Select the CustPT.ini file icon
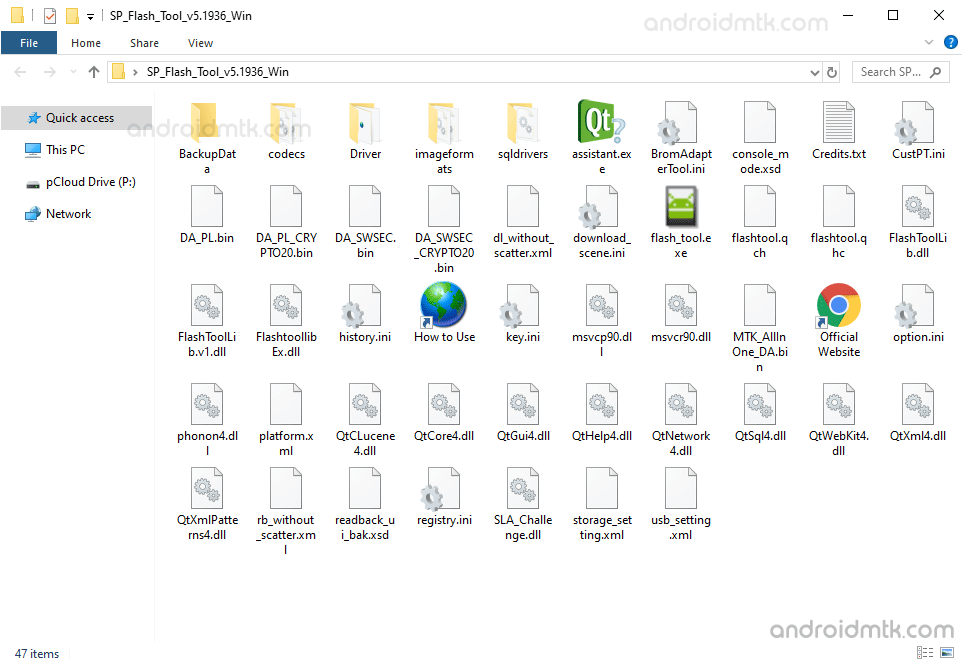963x666 pixels. pyautogui.click(x=916, y=123)
